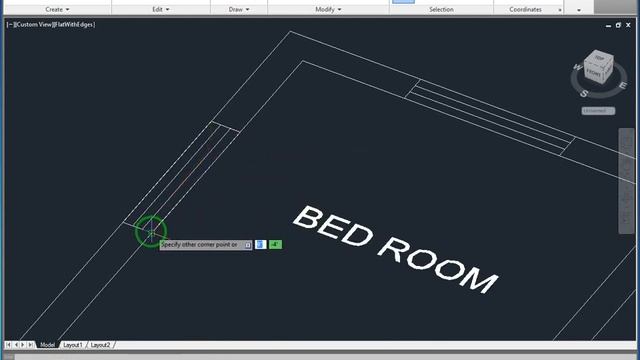Image resolution: width=640 pixels, height=360 pixels.
Task: Go to previous layout tab arrow
Action: click(x=16, y=345)
